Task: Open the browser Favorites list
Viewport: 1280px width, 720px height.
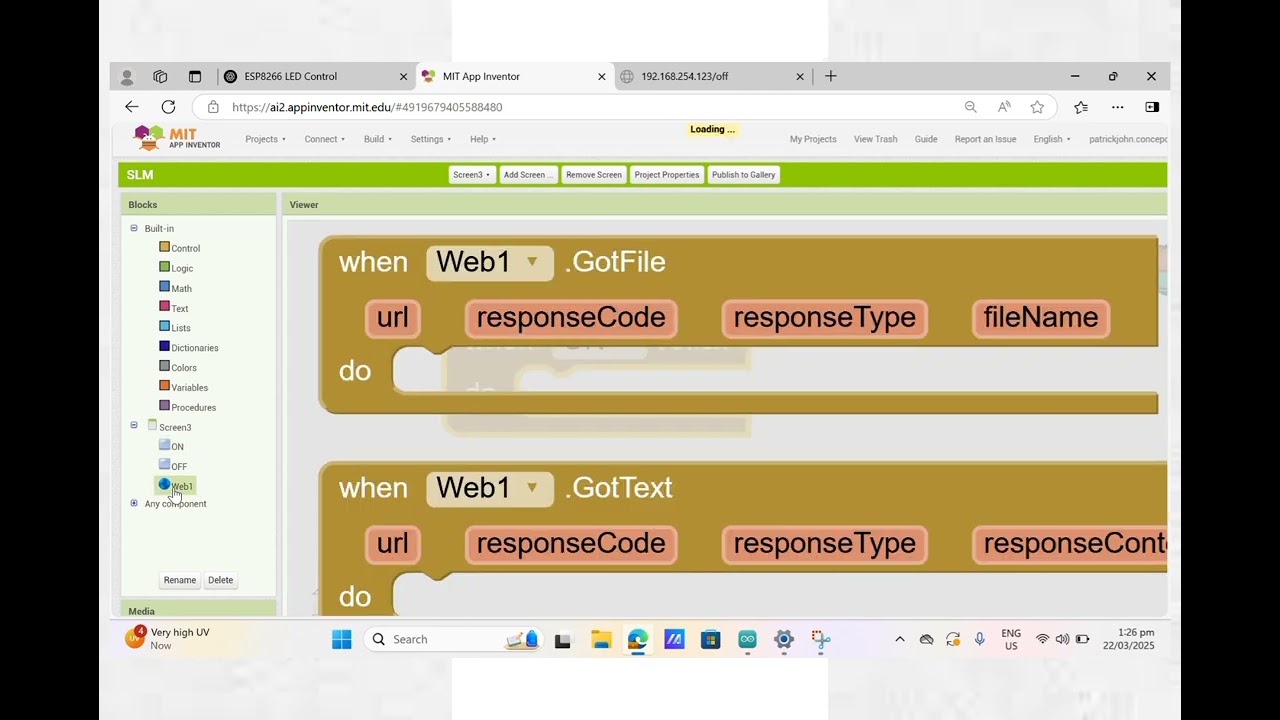Action: click(1081, 107)
